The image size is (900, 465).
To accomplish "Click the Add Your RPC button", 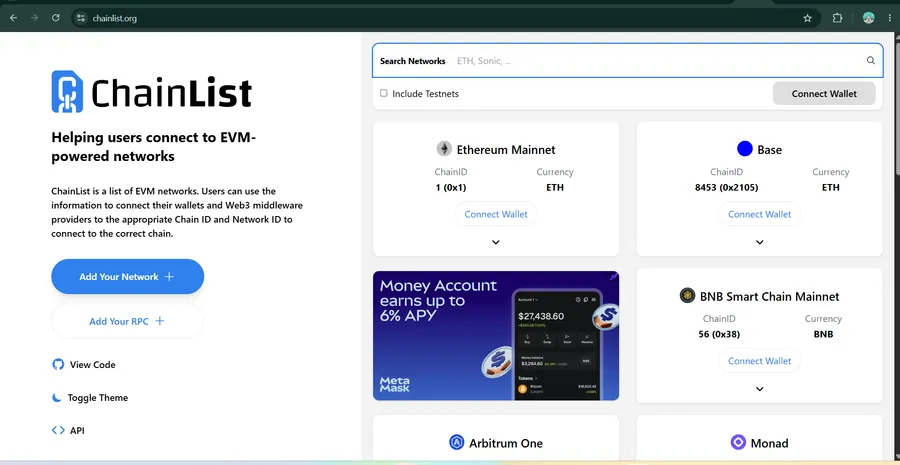I will click(127, 321).
